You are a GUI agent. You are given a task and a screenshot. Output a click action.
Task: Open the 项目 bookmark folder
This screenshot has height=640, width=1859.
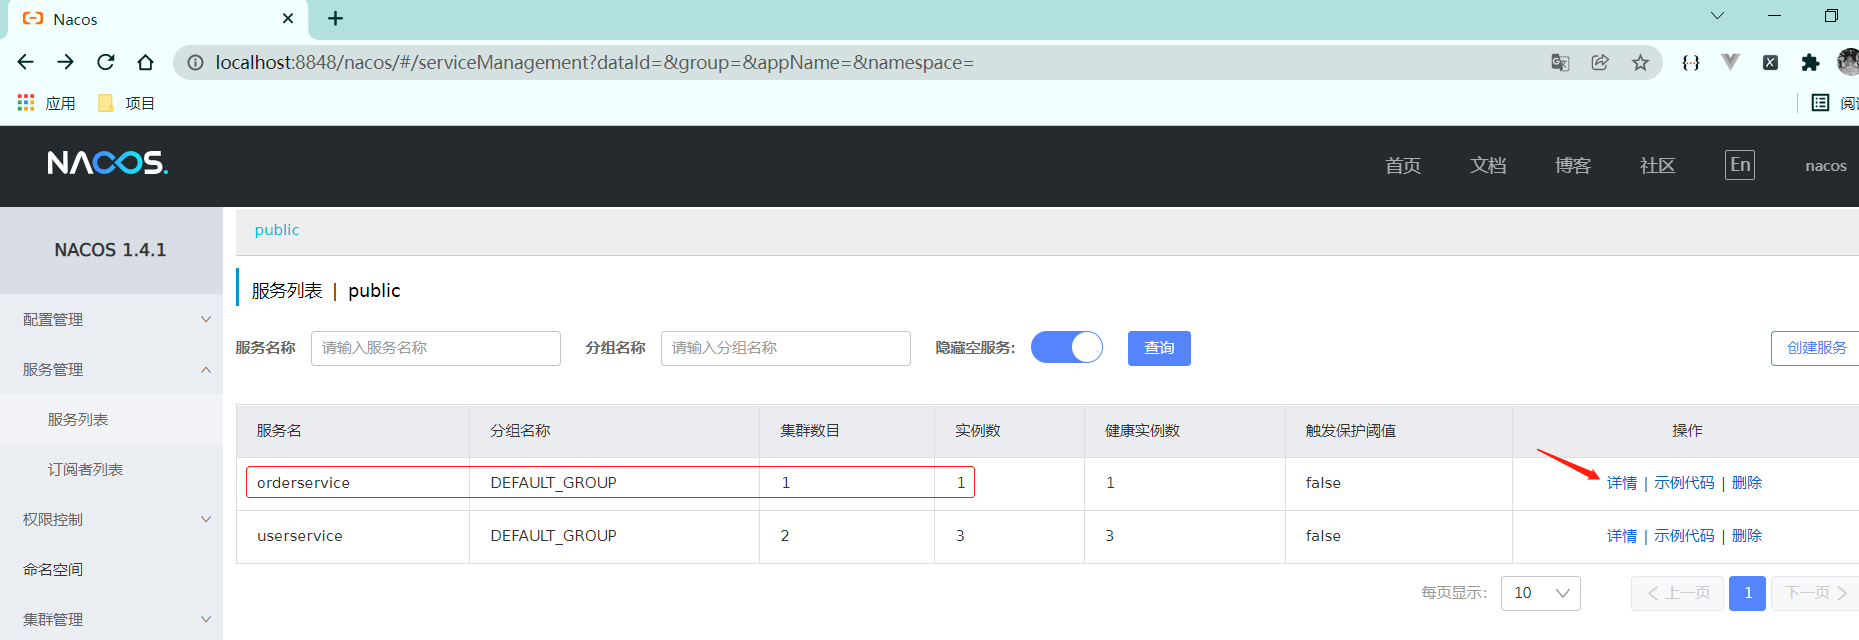pos(126,103)
